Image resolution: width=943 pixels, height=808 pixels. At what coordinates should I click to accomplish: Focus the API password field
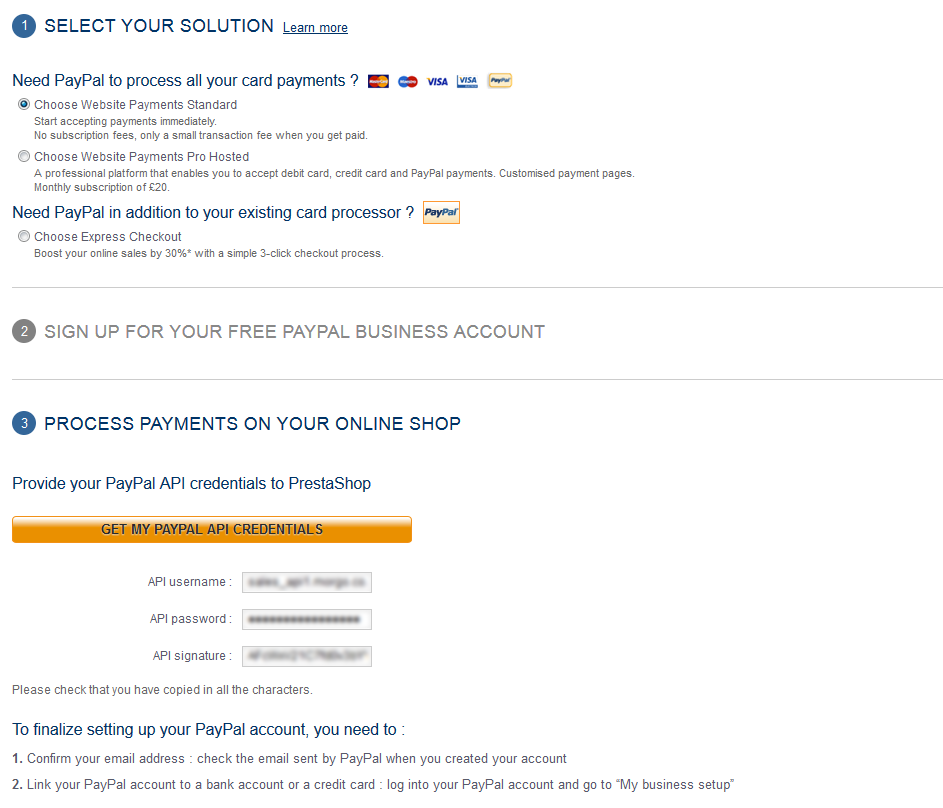coord(307,619)
